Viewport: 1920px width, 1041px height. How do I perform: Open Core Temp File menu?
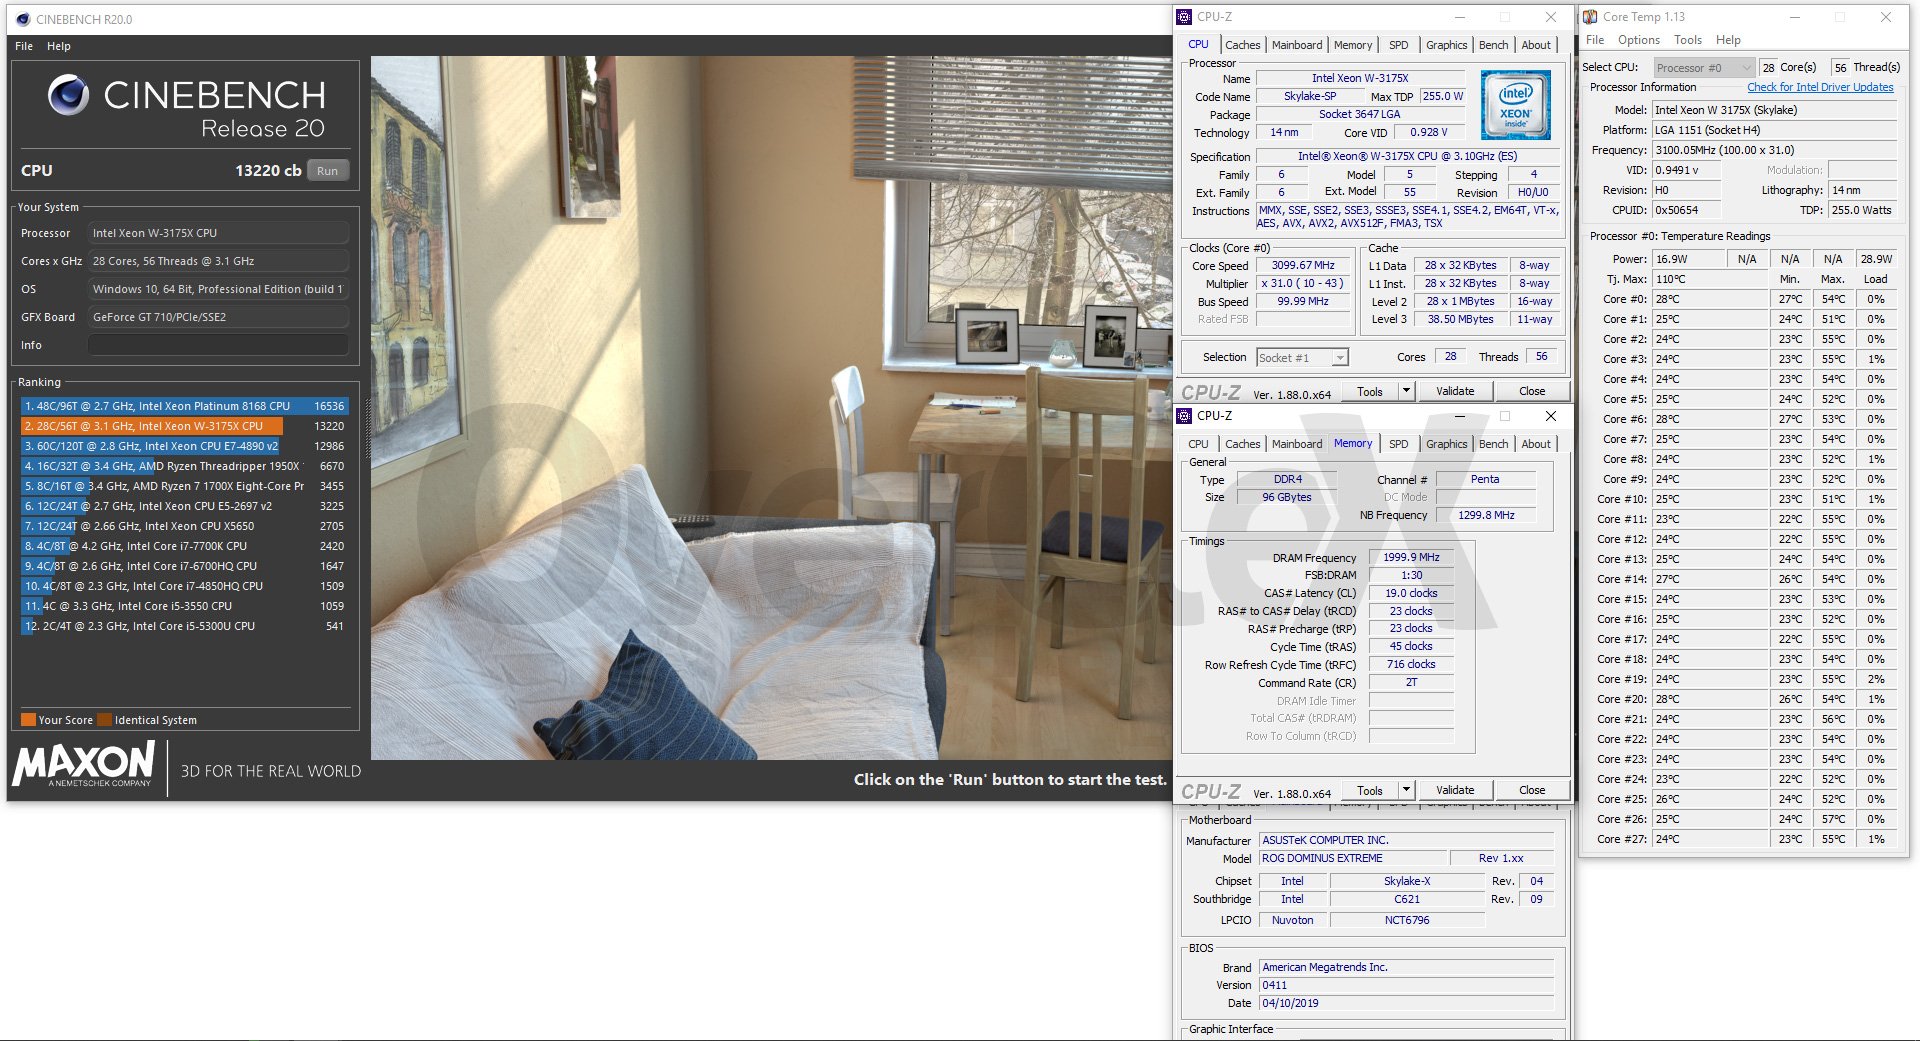coord(1595,40)
